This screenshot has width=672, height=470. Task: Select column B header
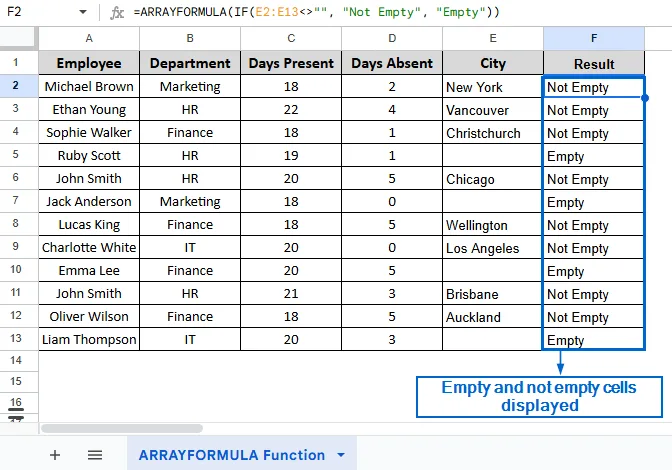[x=190, y=39]
